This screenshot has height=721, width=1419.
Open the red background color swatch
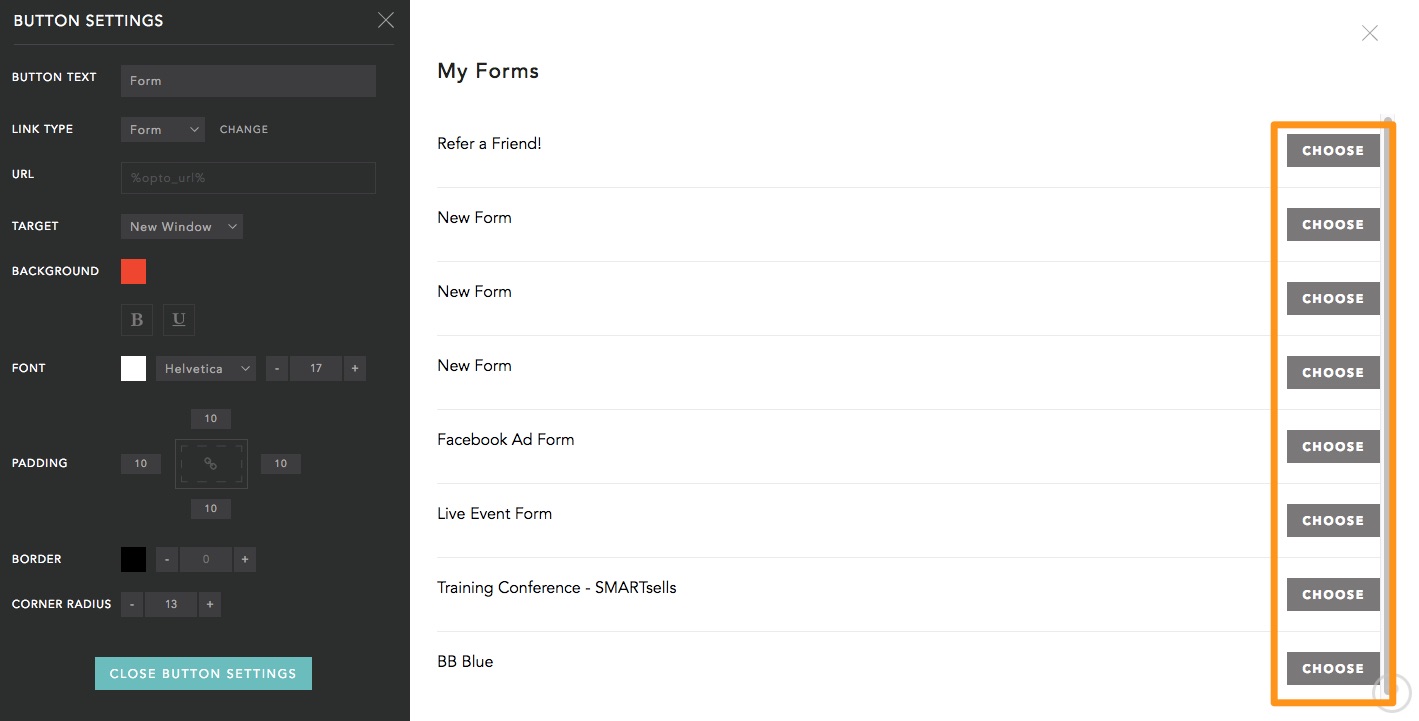[x=133, y=271]
